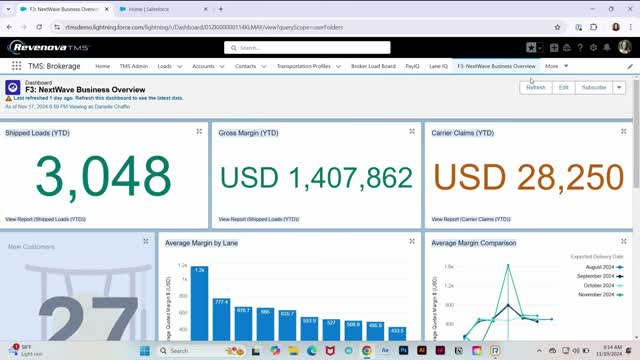Click the 3,048 shipped loads metric

103,177
